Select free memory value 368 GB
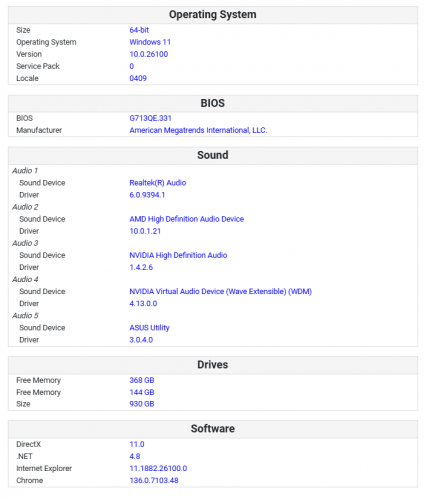This screenshot has height=500, width=426. 142,380
